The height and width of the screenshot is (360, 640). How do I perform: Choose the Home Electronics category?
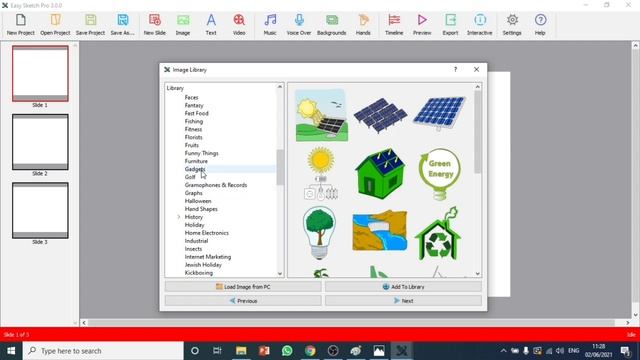click(207, 233)
